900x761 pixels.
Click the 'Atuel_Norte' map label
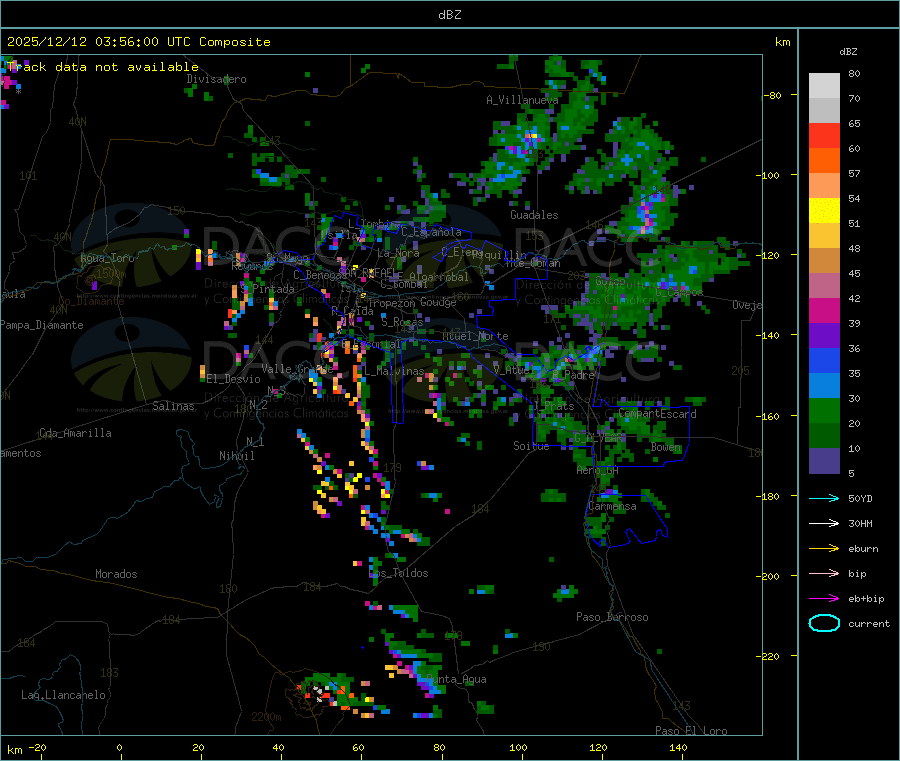point(475,336)
